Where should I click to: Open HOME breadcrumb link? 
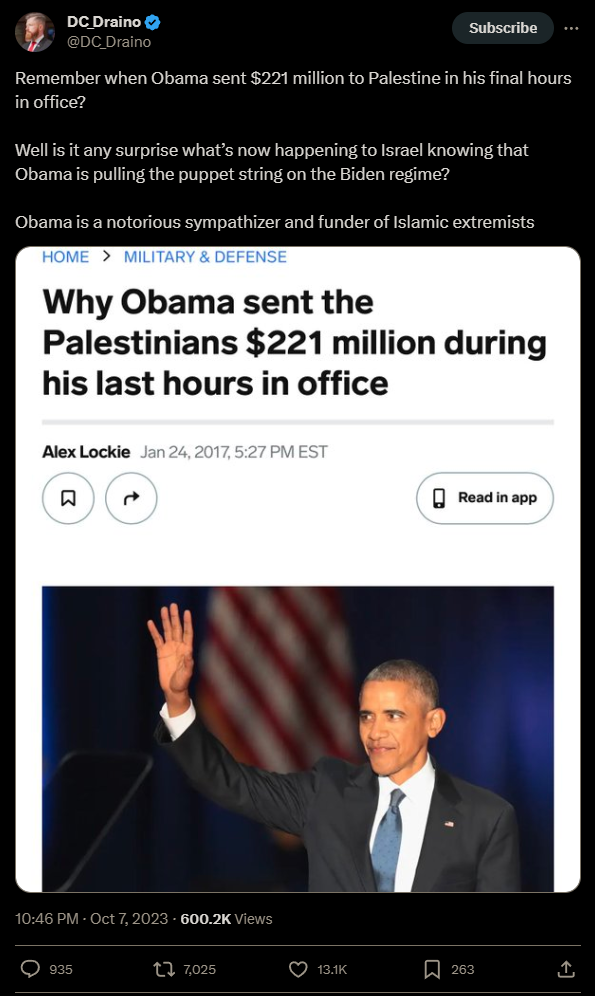coord(65,257)
